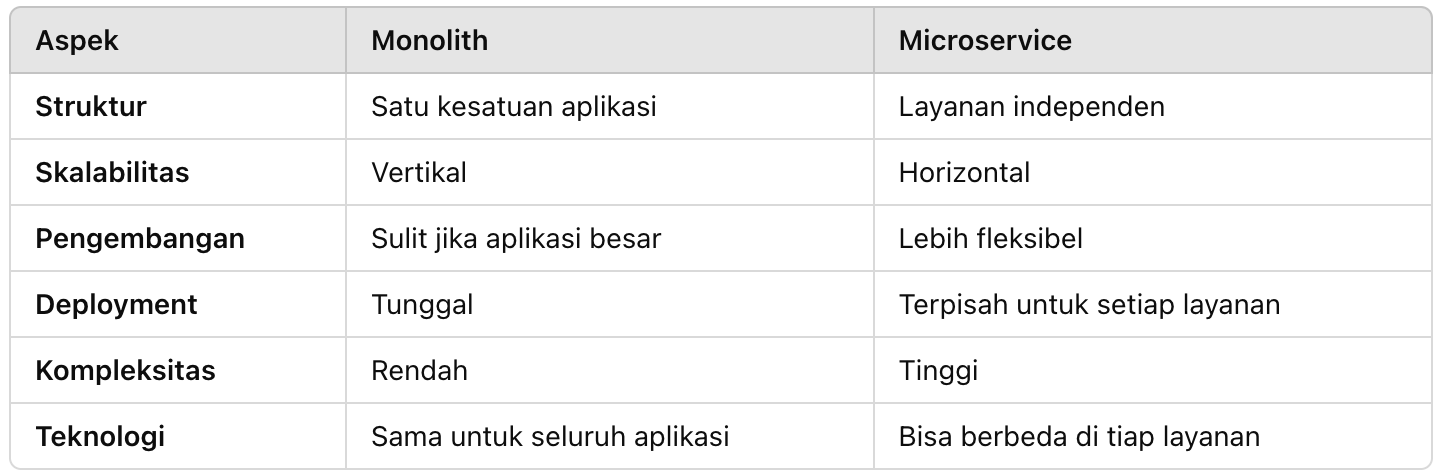
Task: Click the Aspek column header
Action: 77,40
